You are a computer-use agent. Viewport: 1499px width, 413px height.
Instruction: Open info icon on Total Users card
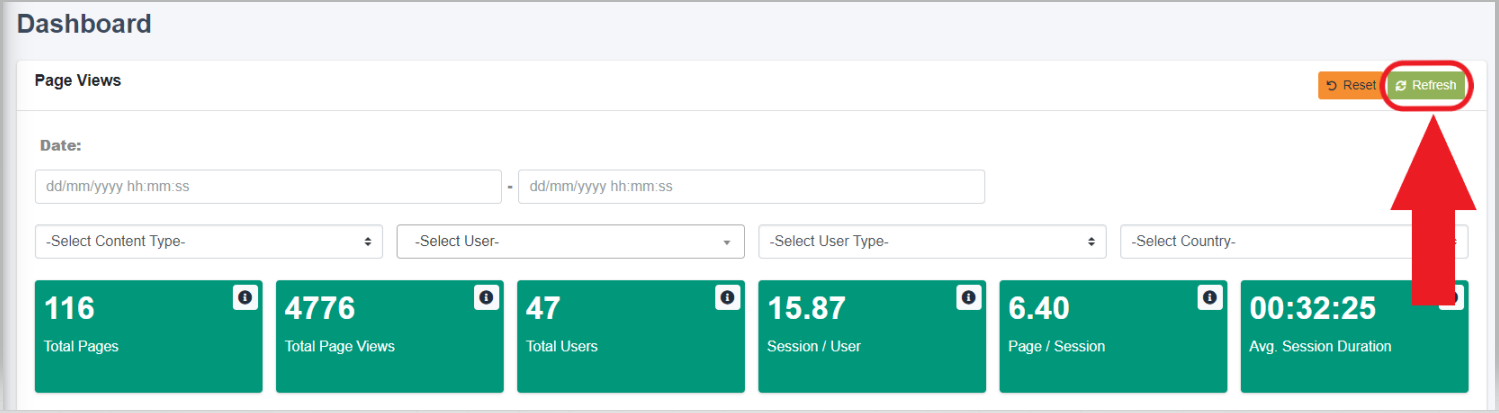[727, 297]
